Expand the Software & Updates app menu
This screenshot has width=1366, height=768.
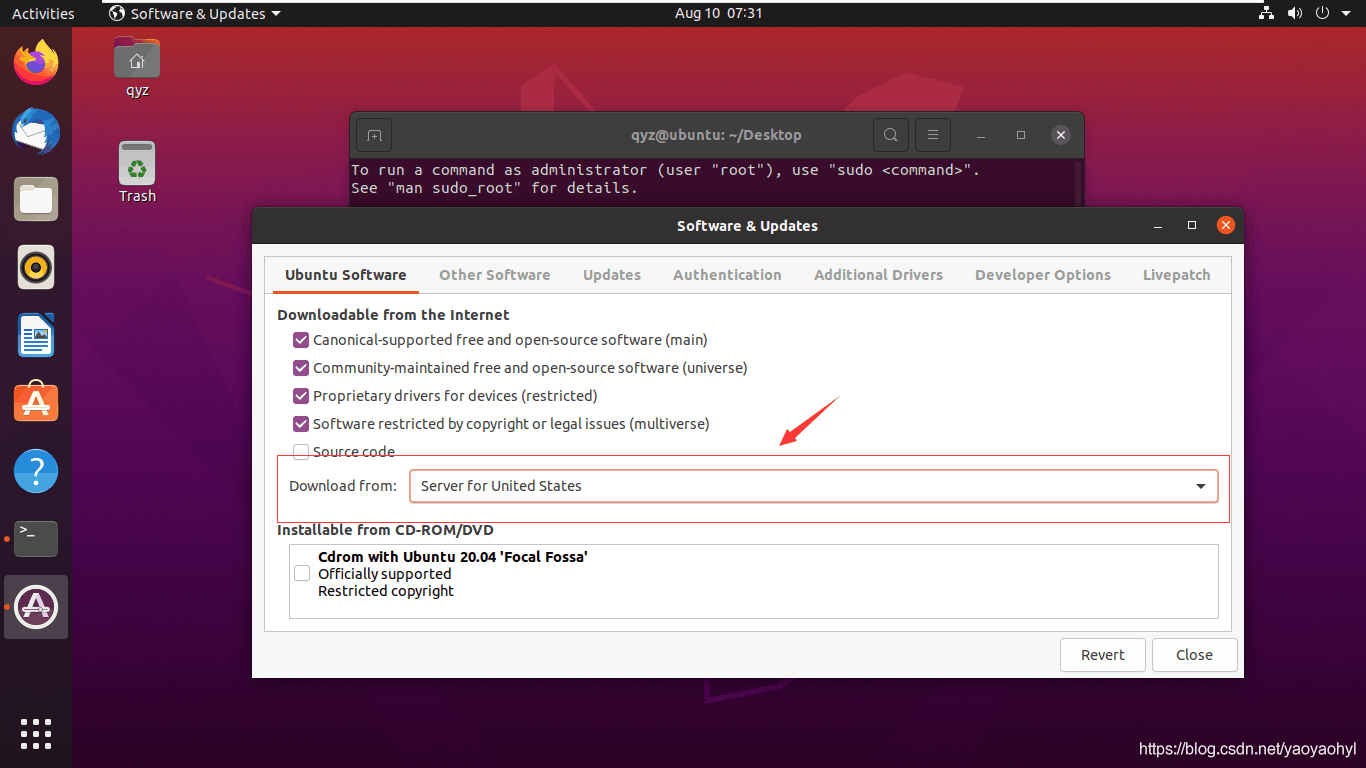point(195,13)
